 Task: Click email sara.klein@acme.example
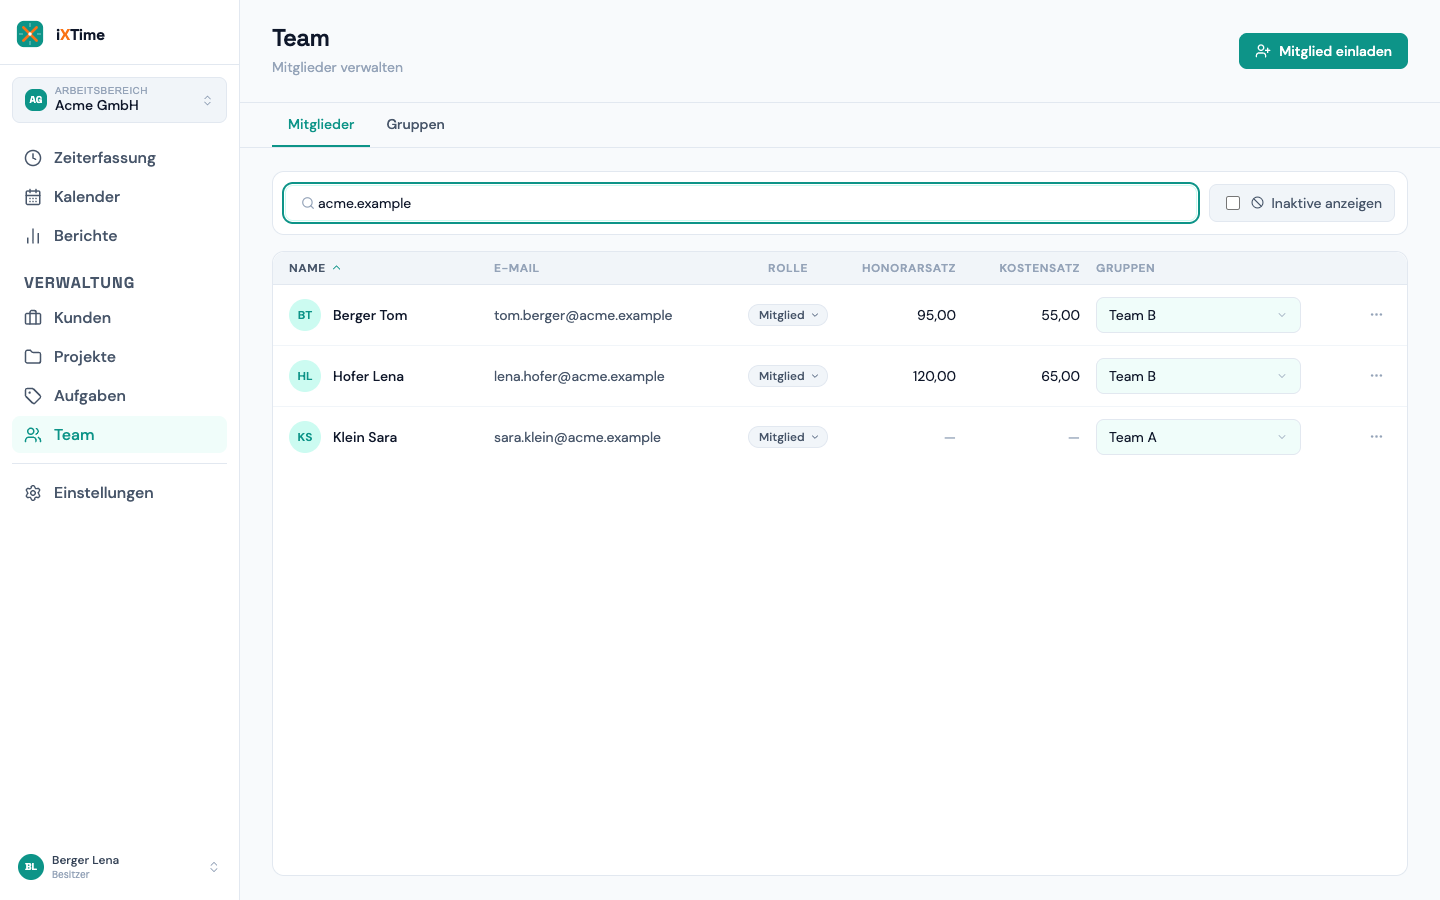tap(577, 437)
